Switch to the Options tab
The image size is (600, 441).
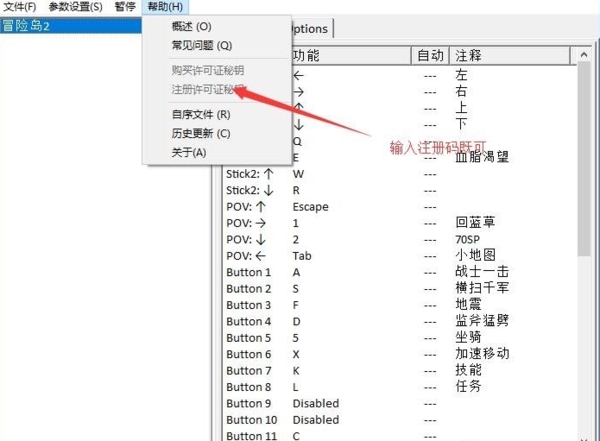310,29
